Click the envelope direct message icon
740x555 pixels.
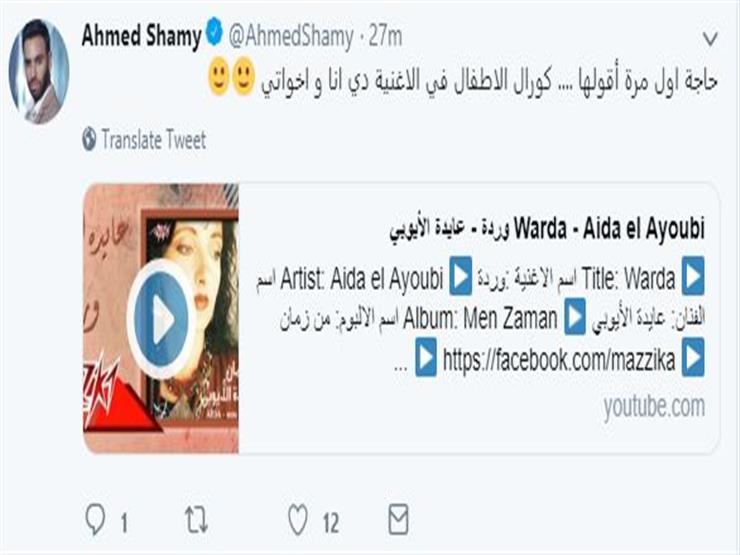pos(398,520)
